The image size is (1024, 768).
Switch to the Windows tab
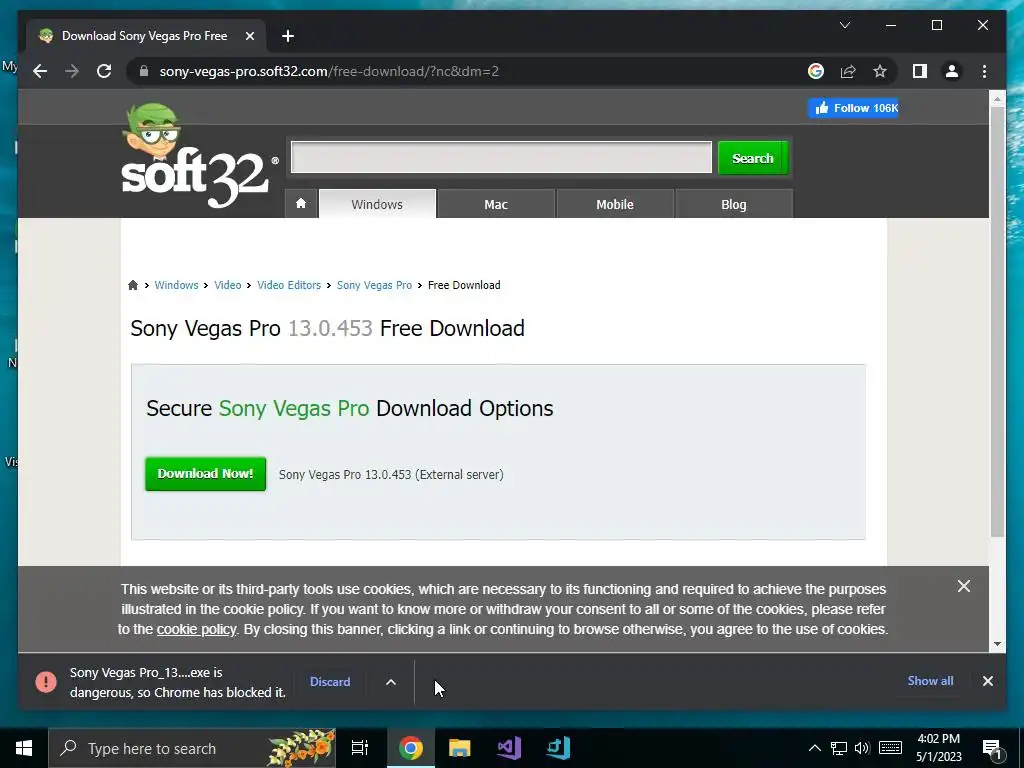tap(377, 204)
